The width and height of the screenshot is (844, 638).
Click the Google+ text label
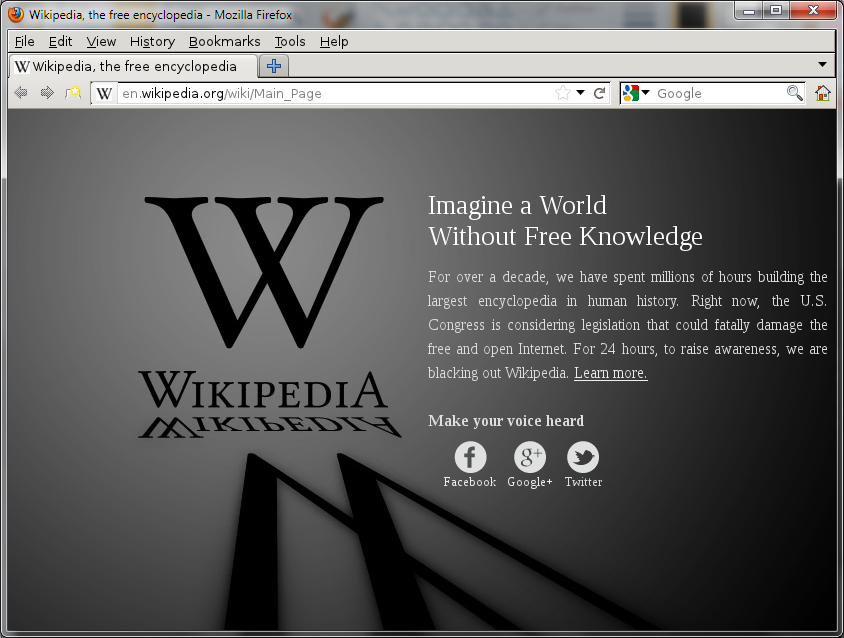(530, 482)
